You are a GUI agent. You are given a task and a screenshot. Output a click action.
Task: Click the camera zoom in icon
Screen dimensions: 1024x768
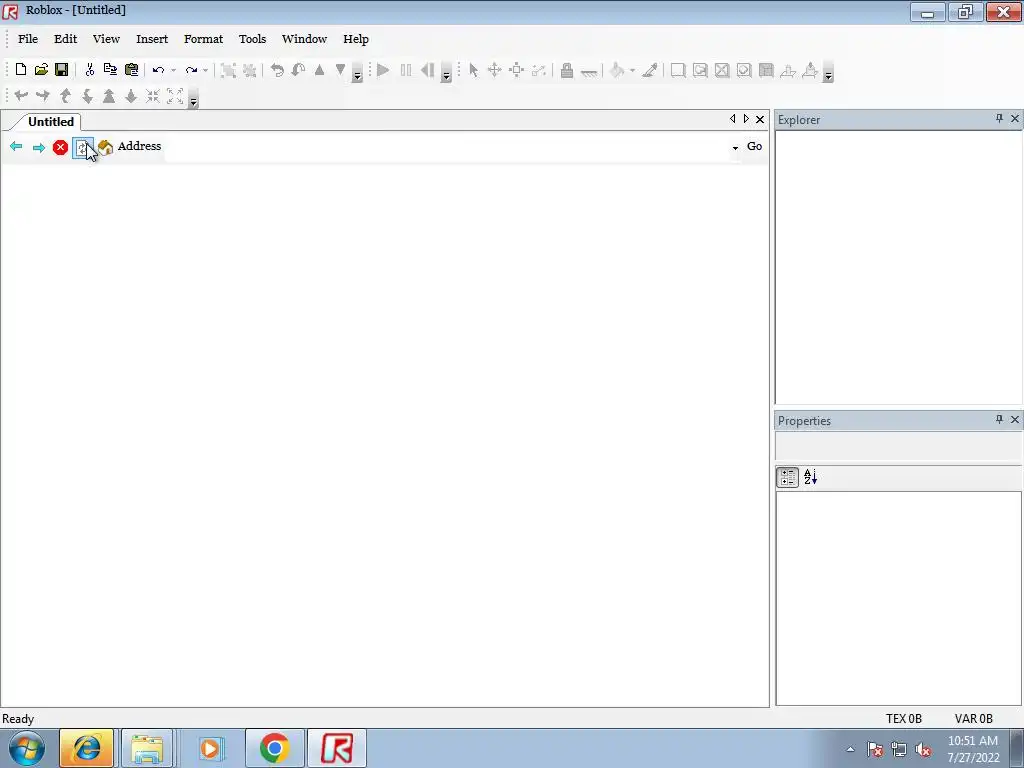pos(109,96)
